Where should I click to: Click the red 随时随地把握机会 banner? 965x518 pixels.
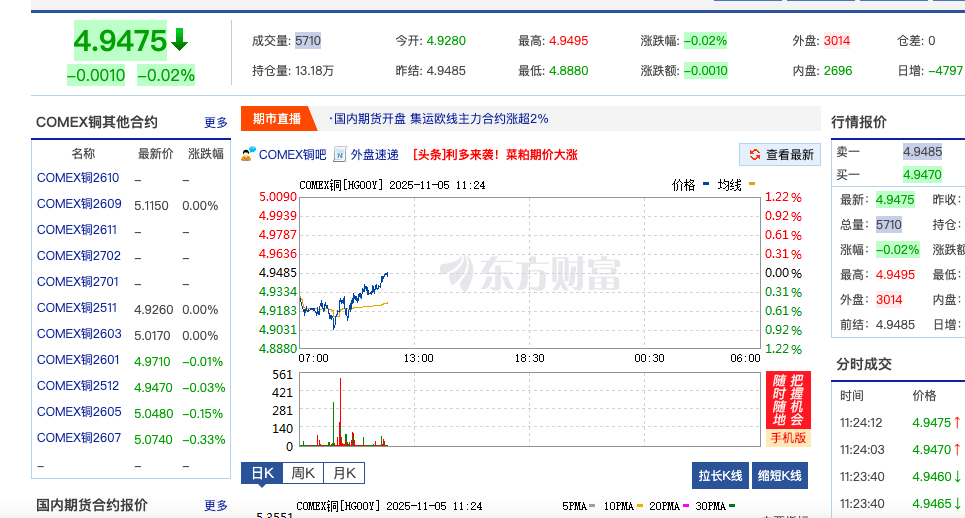point(788,400)
